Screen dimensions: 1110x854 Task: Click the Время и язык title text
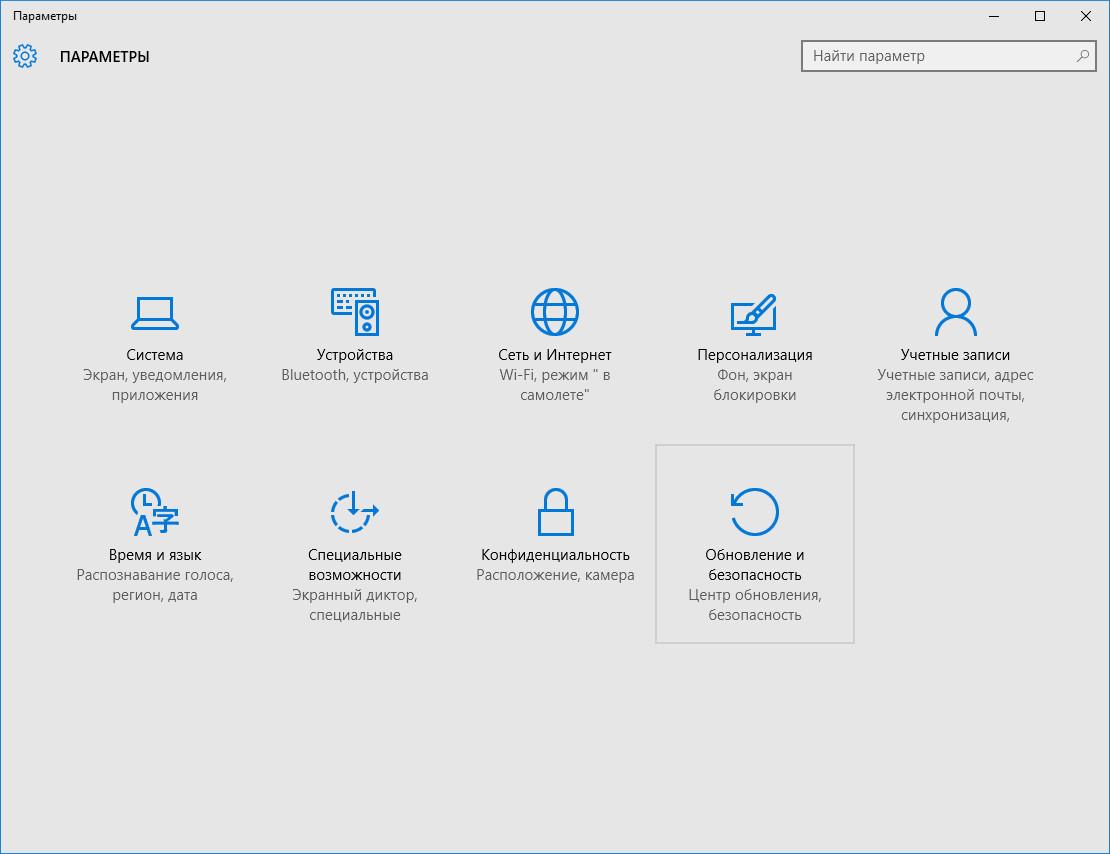tap(155, 555)
